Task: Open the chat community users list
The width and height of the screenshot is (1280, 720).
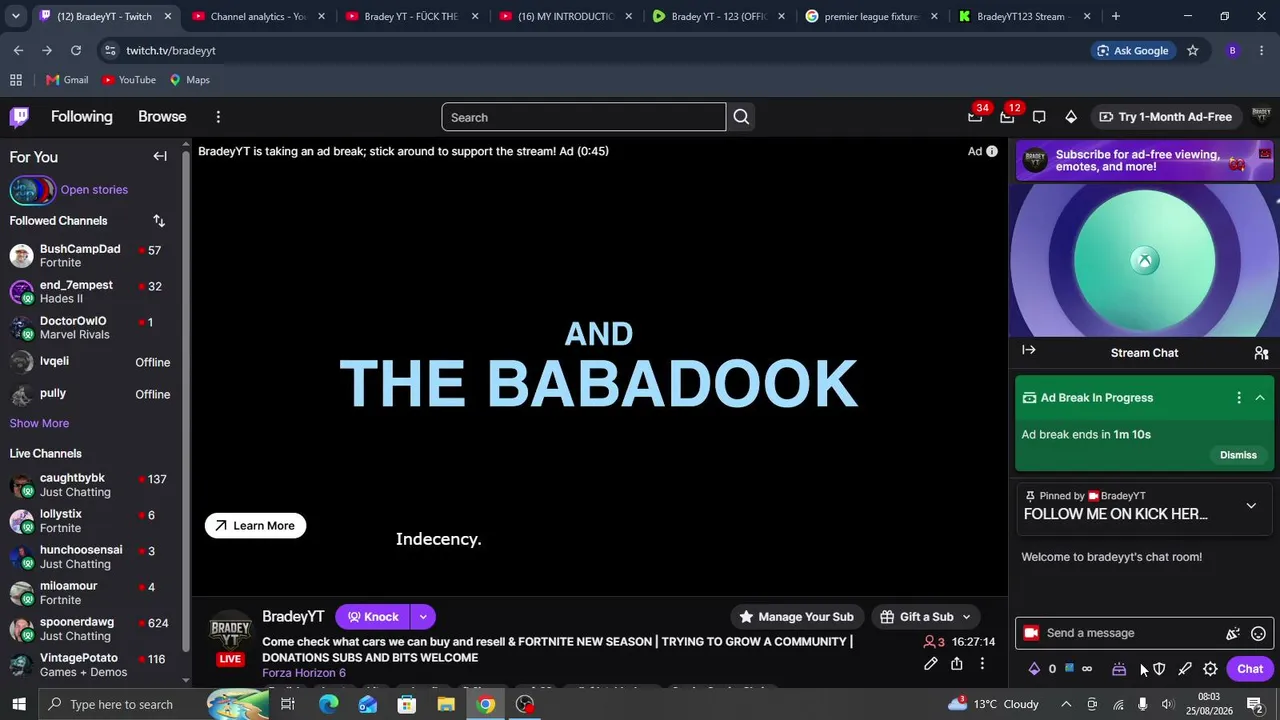Action: tap(1261, 353)
